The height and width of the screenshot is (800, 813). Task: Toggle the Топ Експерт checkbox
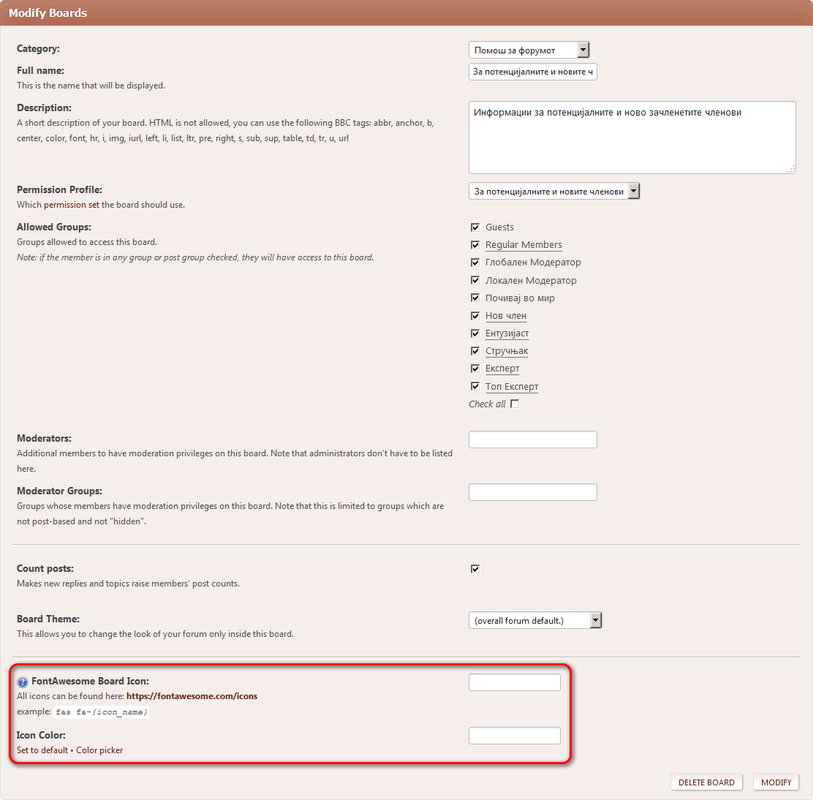[x=475, y=386]
